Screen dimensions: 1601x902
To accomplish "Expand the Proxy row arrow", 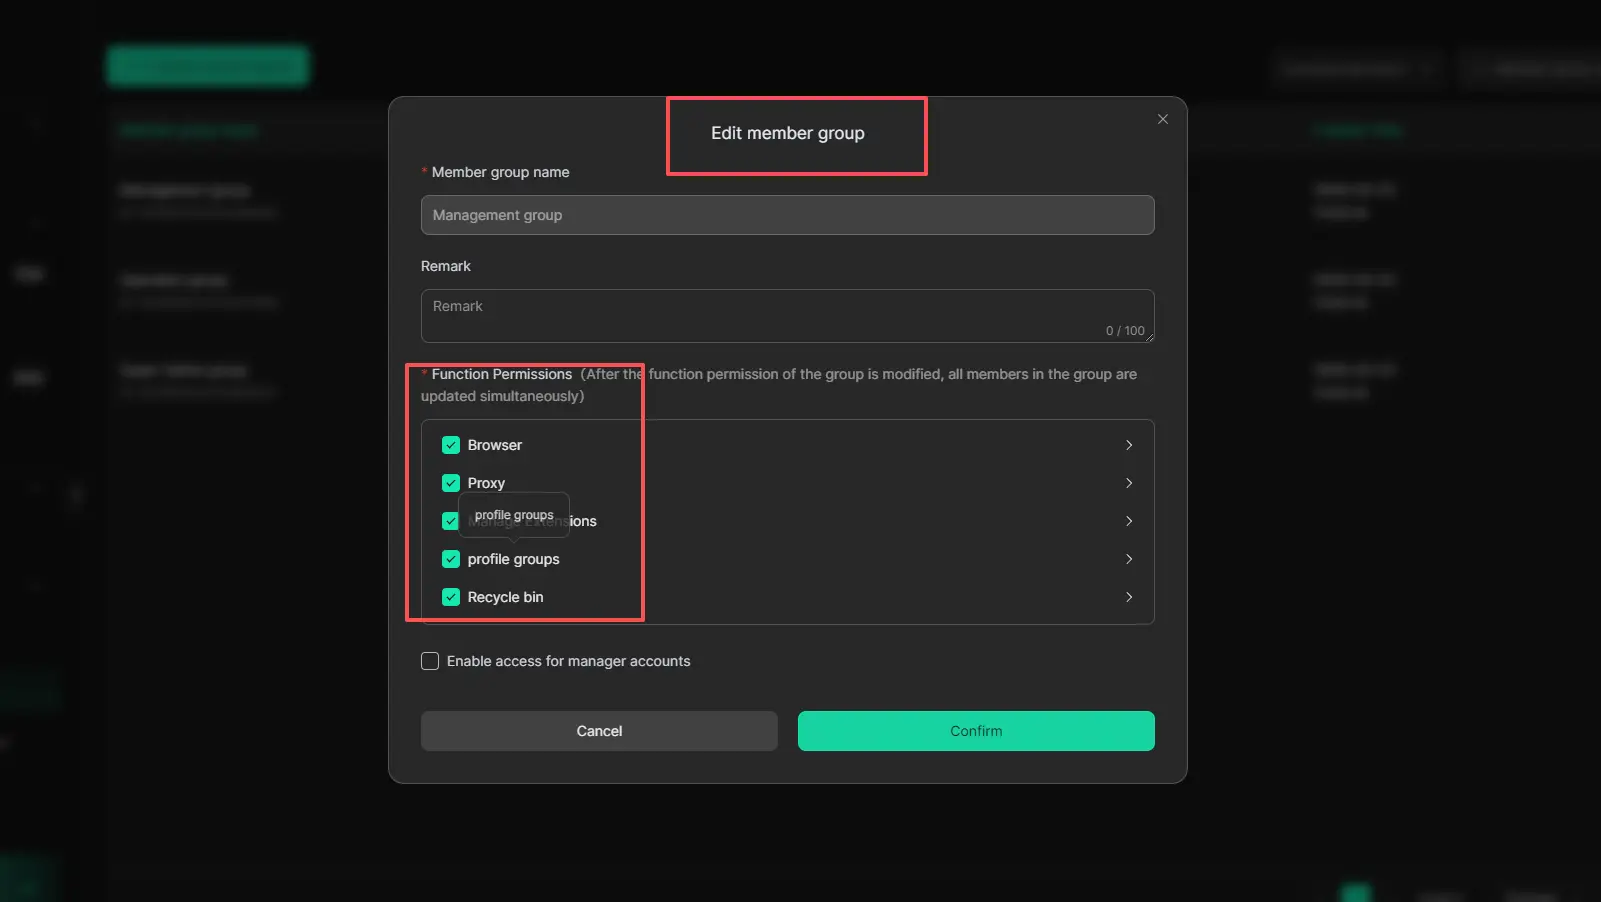I will (1129, 483).
